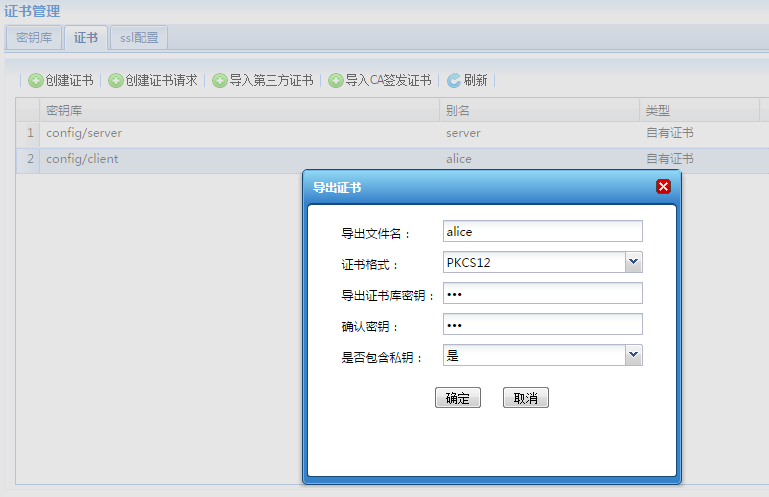Select the 证书 tab
769x497 pixels.
click(x=86, y=38)
